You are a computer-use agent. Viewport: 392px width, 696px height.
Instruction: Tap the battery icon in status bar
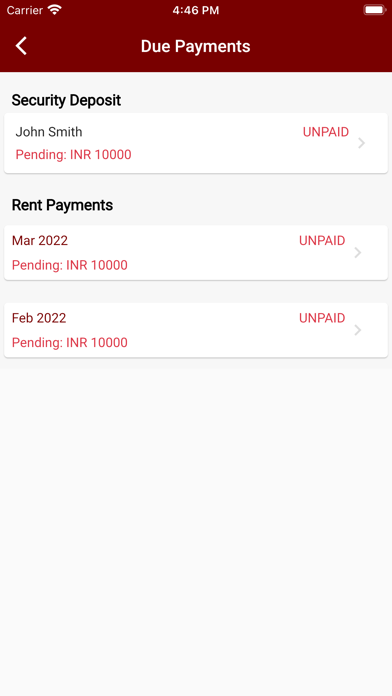(x=374, y=10)
